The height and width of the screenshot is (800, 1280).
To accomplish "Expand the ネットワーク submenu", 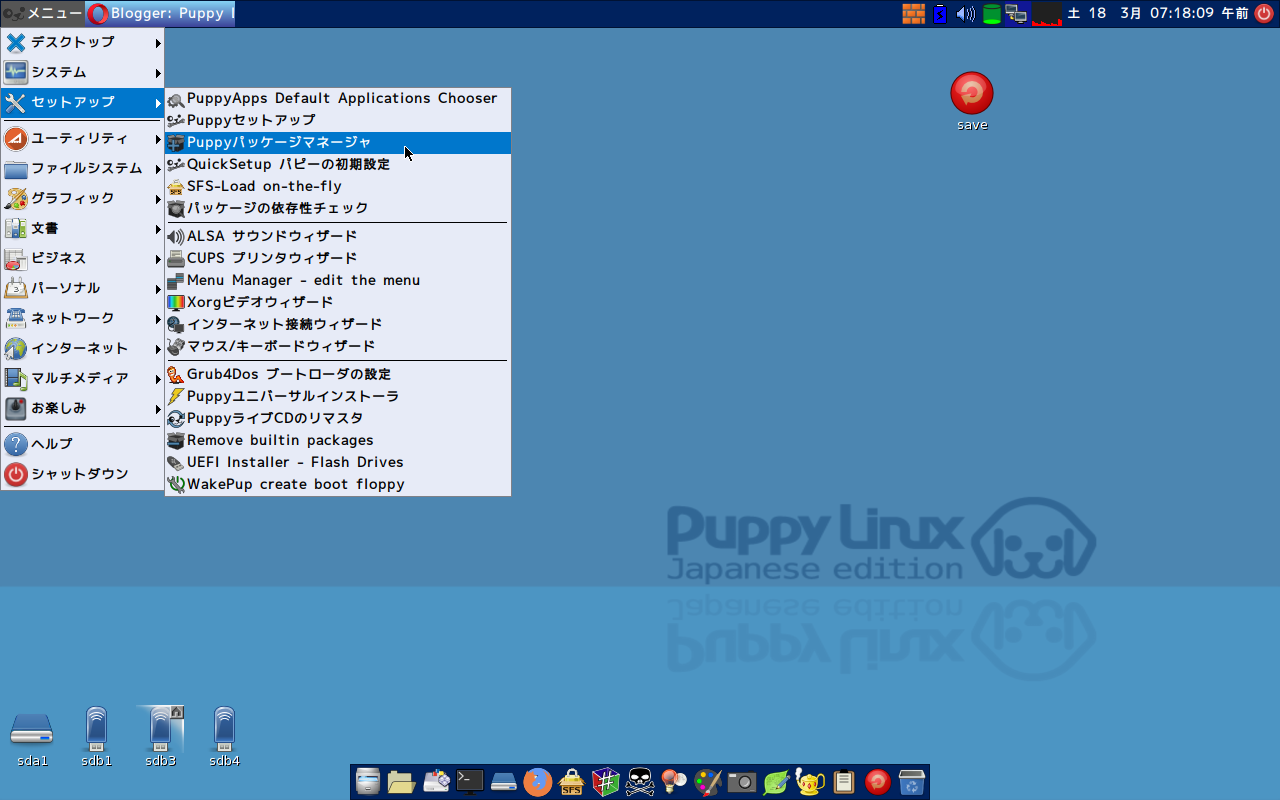I will click(70, 317).
